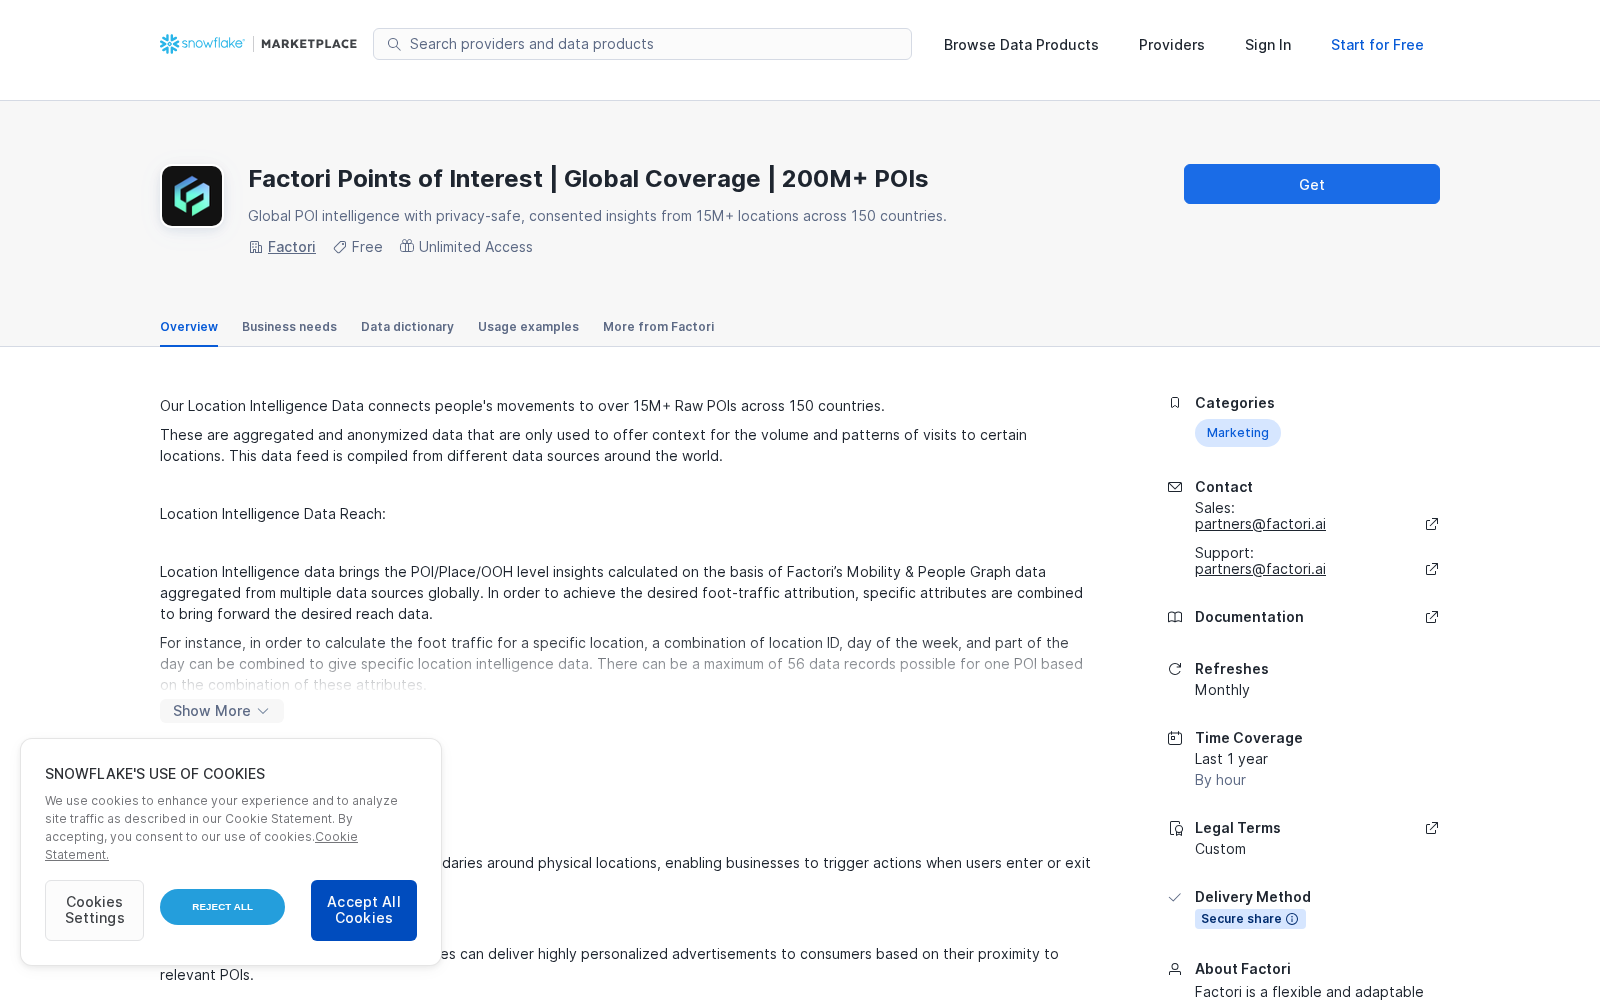Screen dimensions: 1600x1000
Task: Focus the search providers and data products field
Action: pos(642,44)
